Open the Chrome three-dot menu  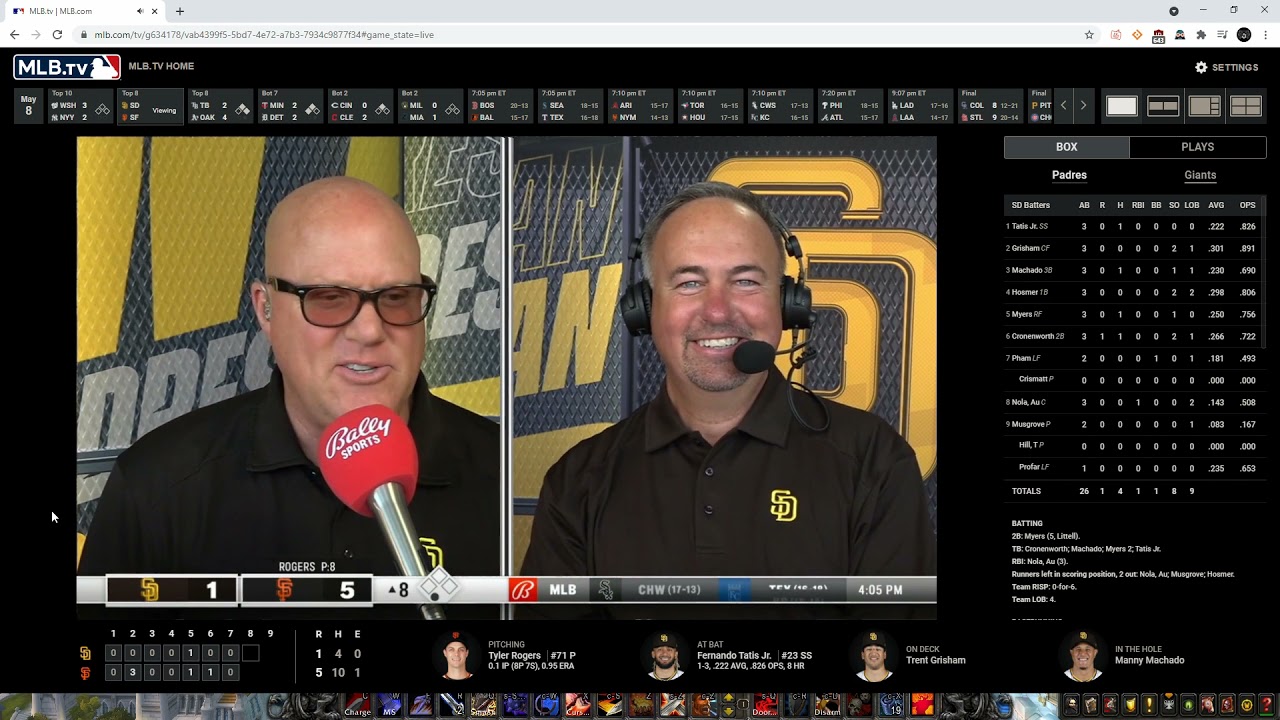1265,35
